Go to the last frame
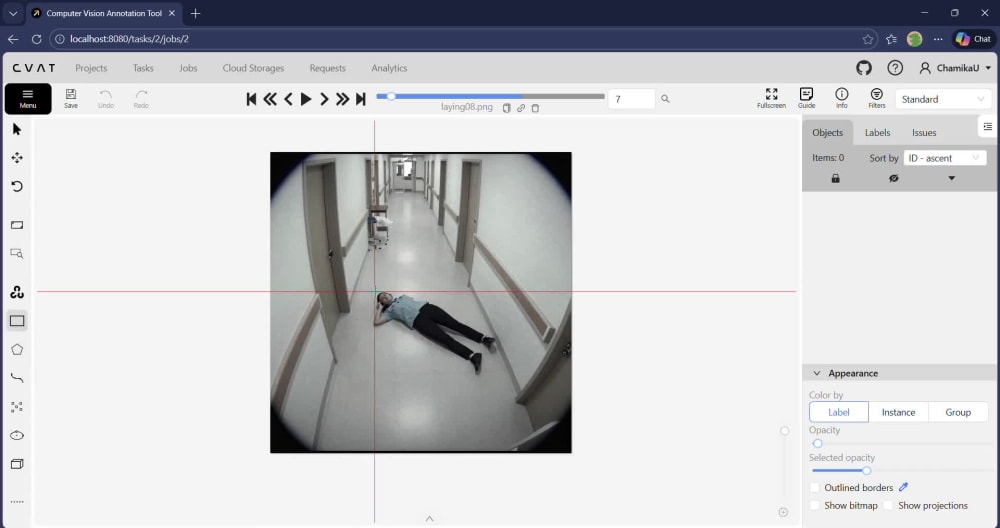Screen dimensions: 1000x528 (361, 99)
